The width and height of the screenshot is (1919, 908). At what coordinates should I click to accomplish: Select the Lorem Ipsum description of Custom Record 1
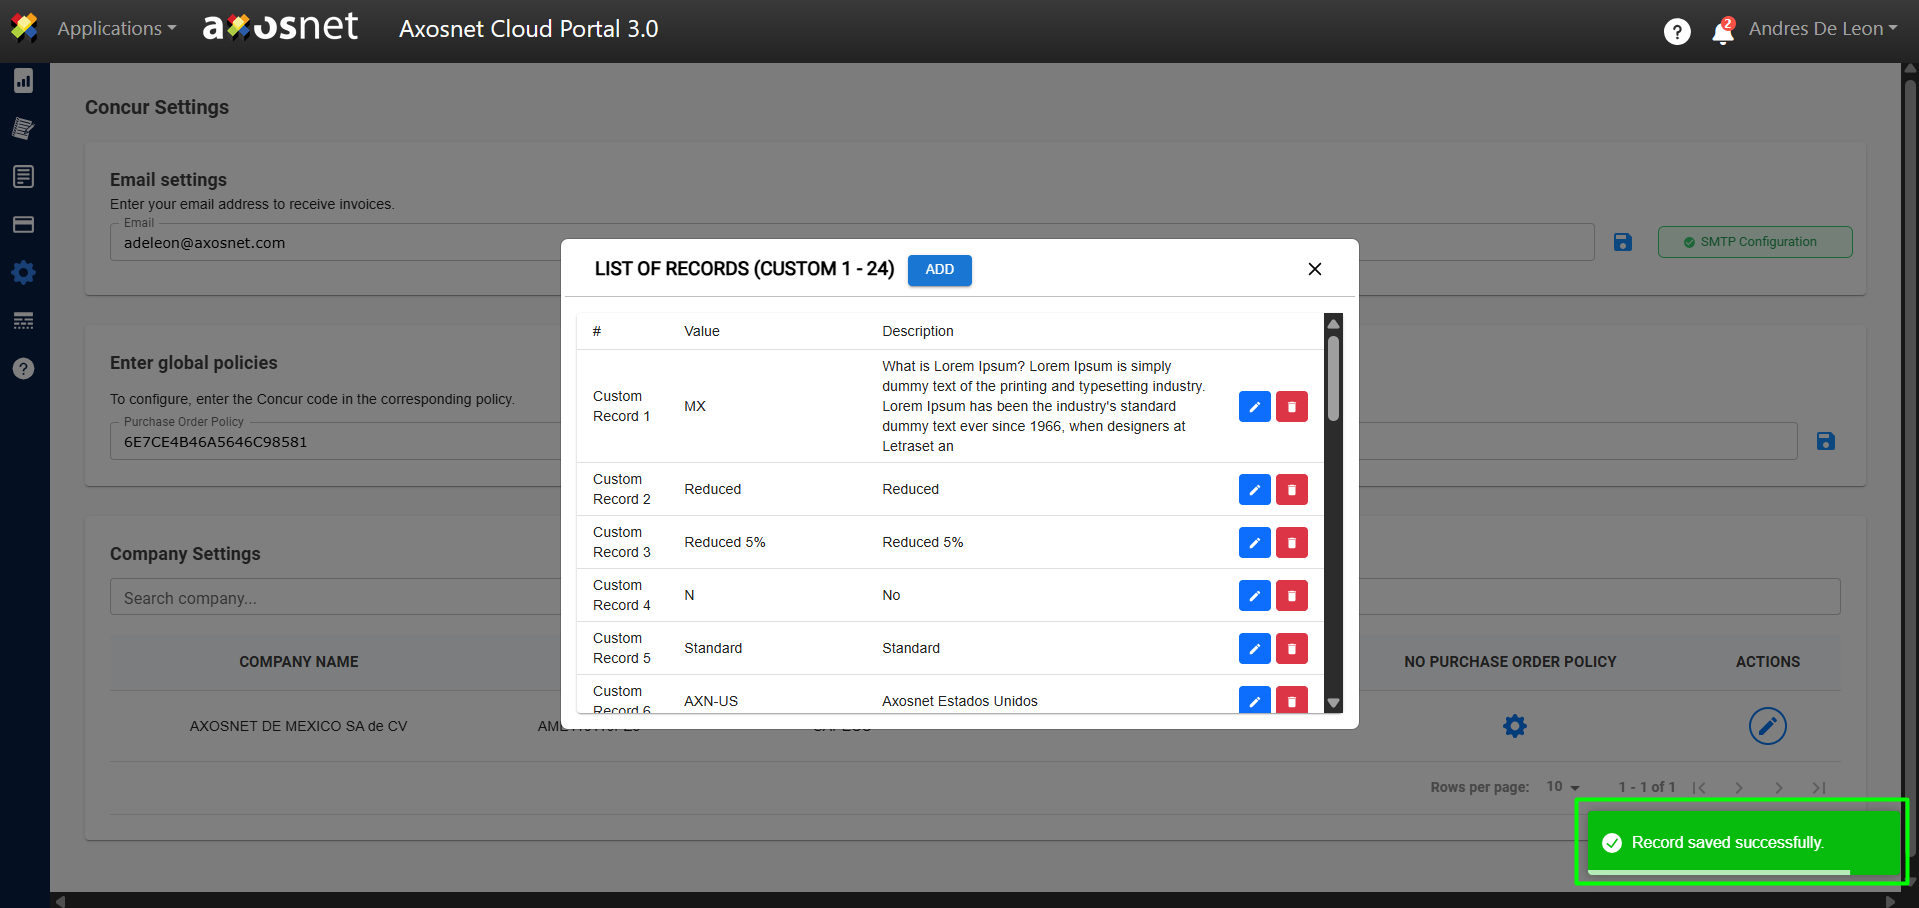(1043, 406)
